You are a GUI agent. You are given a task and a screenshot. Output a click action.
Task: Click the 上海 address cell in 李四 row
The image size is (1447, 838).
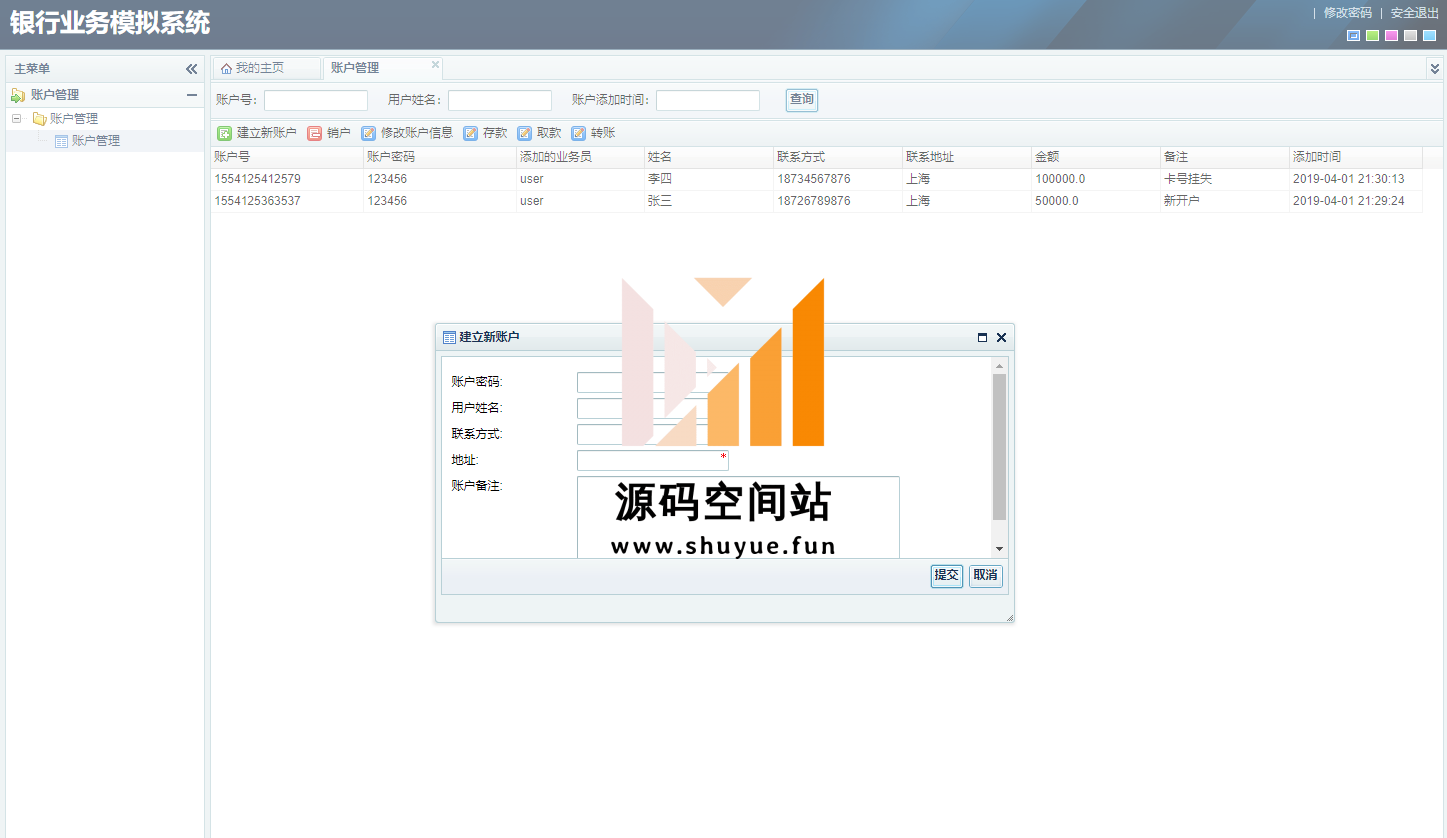pyautogui.click(x=967, y=179)
